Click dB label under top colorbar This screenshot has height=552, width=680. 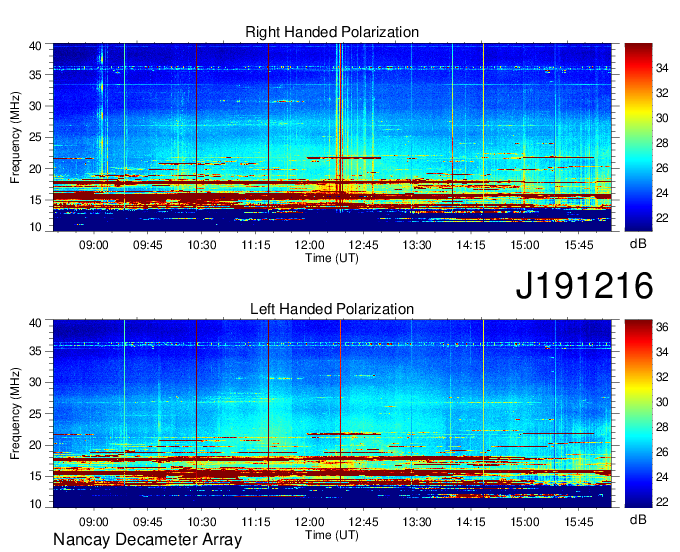pyautogui.click(x=638, y=244)
